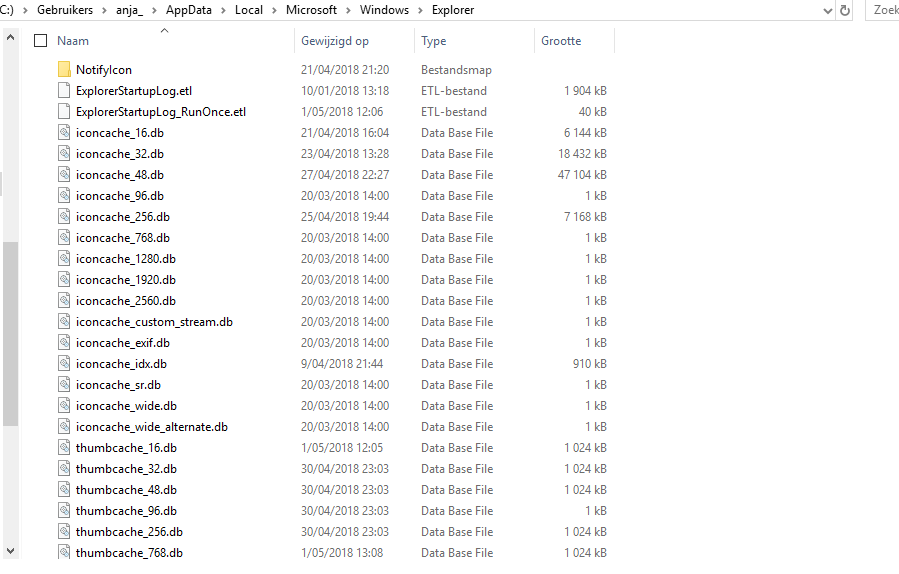
Task: Click the thumbcache_96.db file icon
Action: (64, 511)
